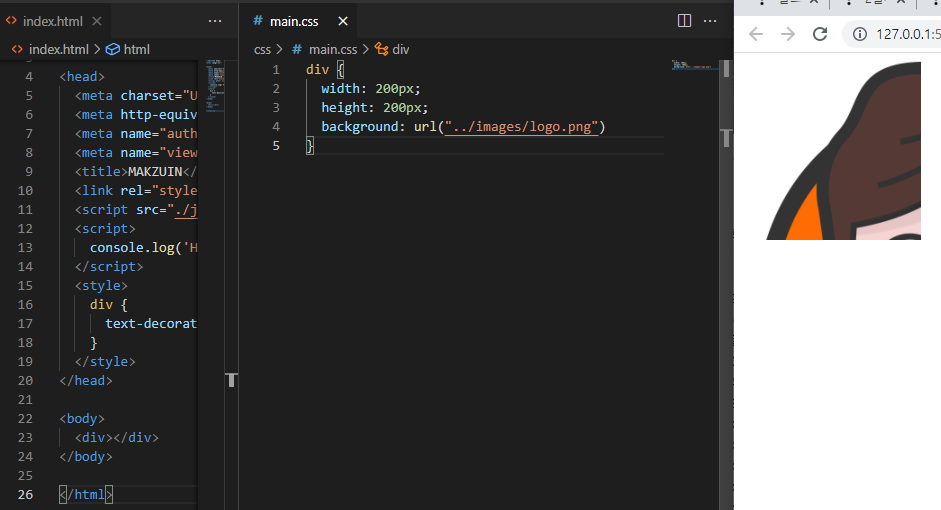Split the editor to the right

coord(684,21)
